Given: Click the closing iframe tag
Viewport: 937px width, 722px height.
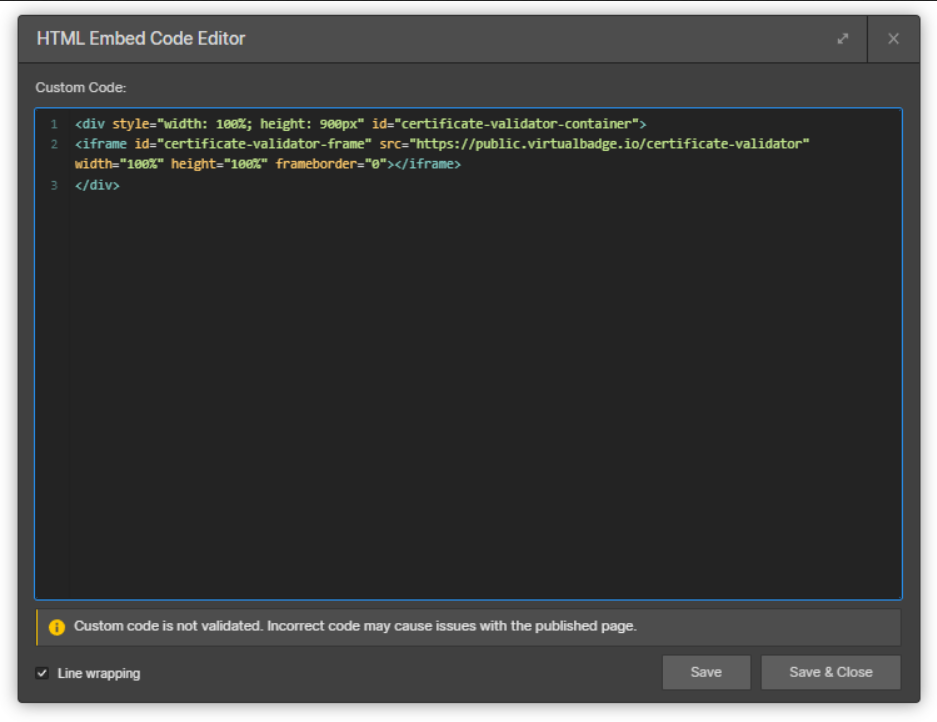Looking at the screenshot, I should click(427, 165).
